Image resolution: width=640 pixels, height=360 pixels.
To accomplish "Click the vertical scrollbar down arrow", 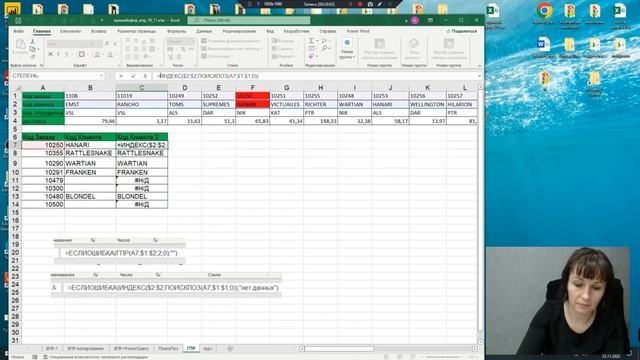I will [480, 342].
